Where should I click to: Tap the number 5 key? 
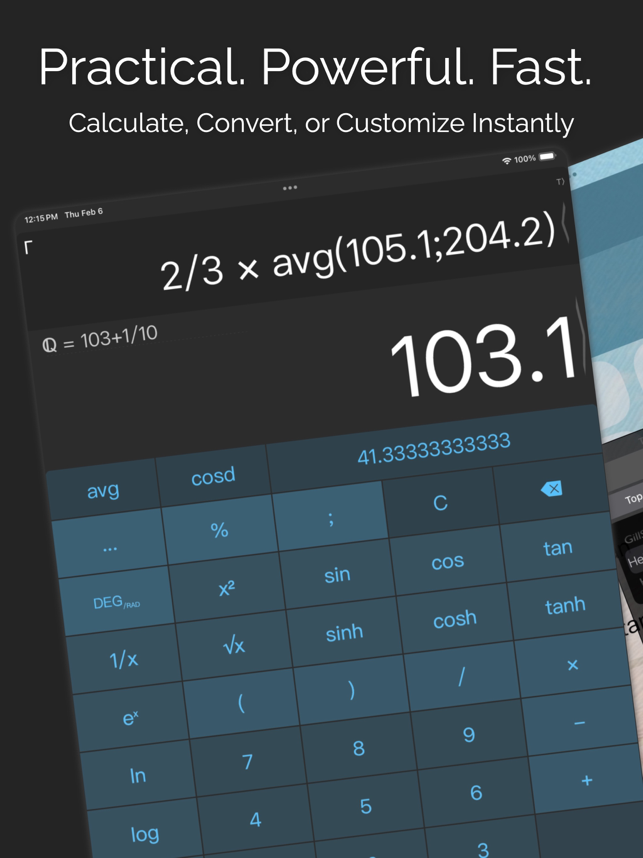pos(366,806)
